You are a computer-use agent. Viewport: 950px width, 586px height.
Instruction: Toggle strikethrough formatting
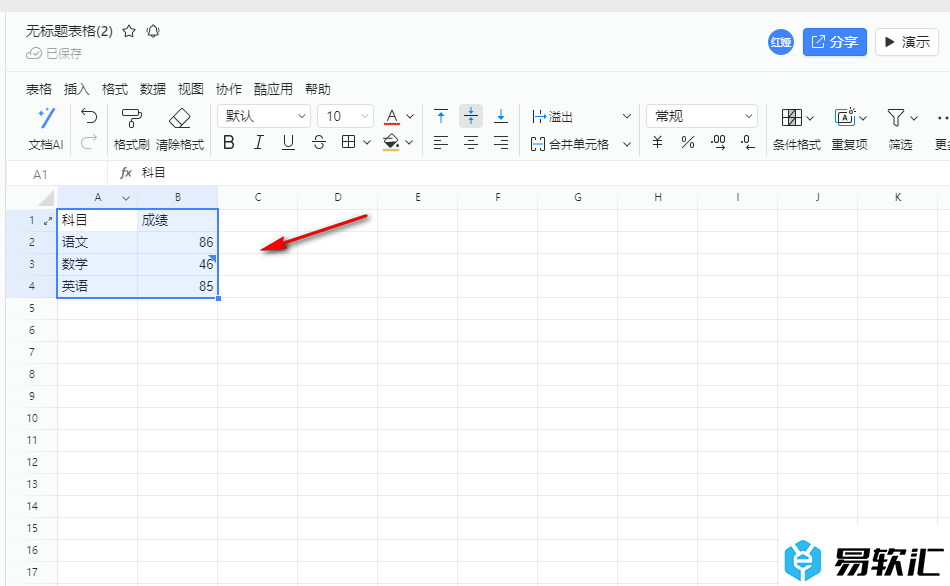[319, 142]
